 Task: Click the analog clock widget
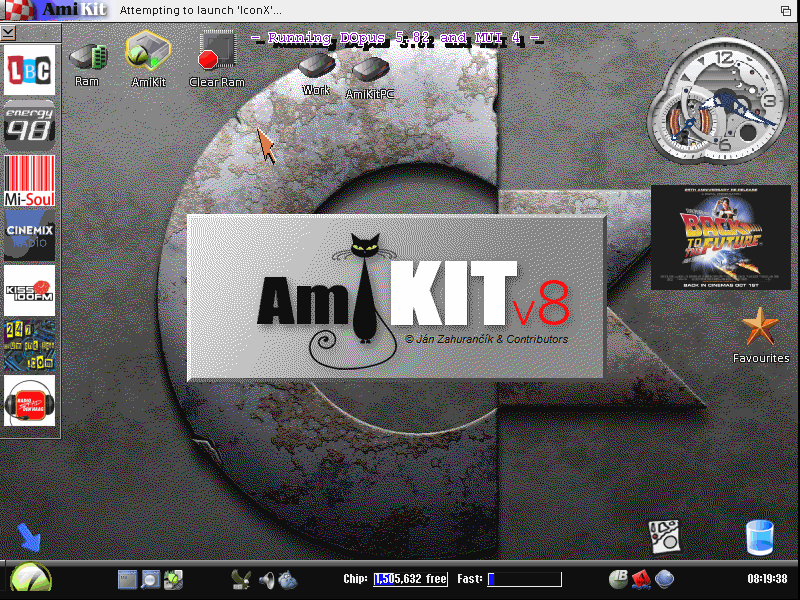(x=719, y=105)
